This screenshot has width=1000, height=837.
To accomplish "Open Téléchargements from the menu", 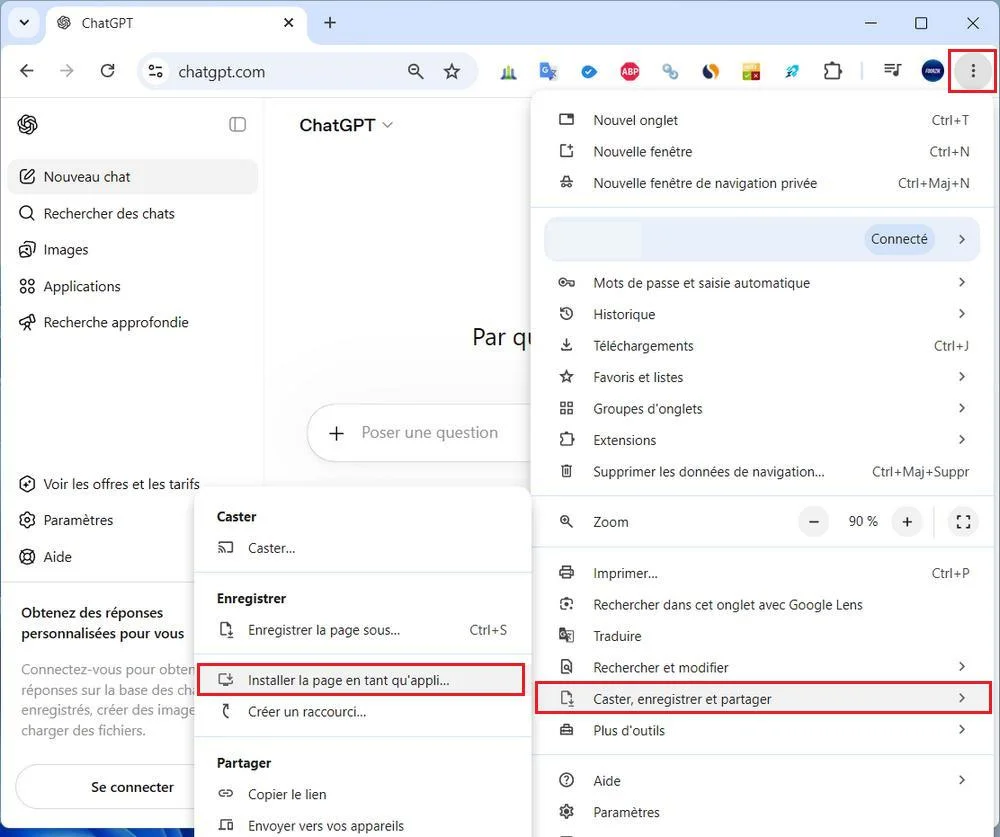I will (x=764, y=346).
